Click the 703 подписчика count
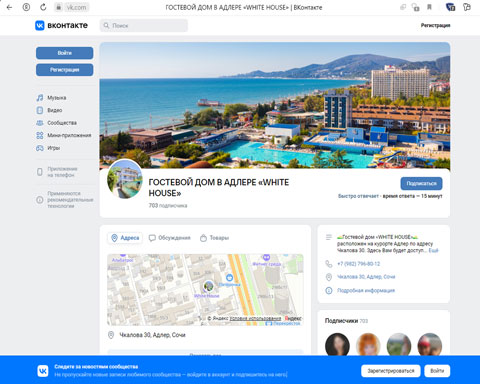The width and height of the screenshot is (480, 384). coord(168,206)
